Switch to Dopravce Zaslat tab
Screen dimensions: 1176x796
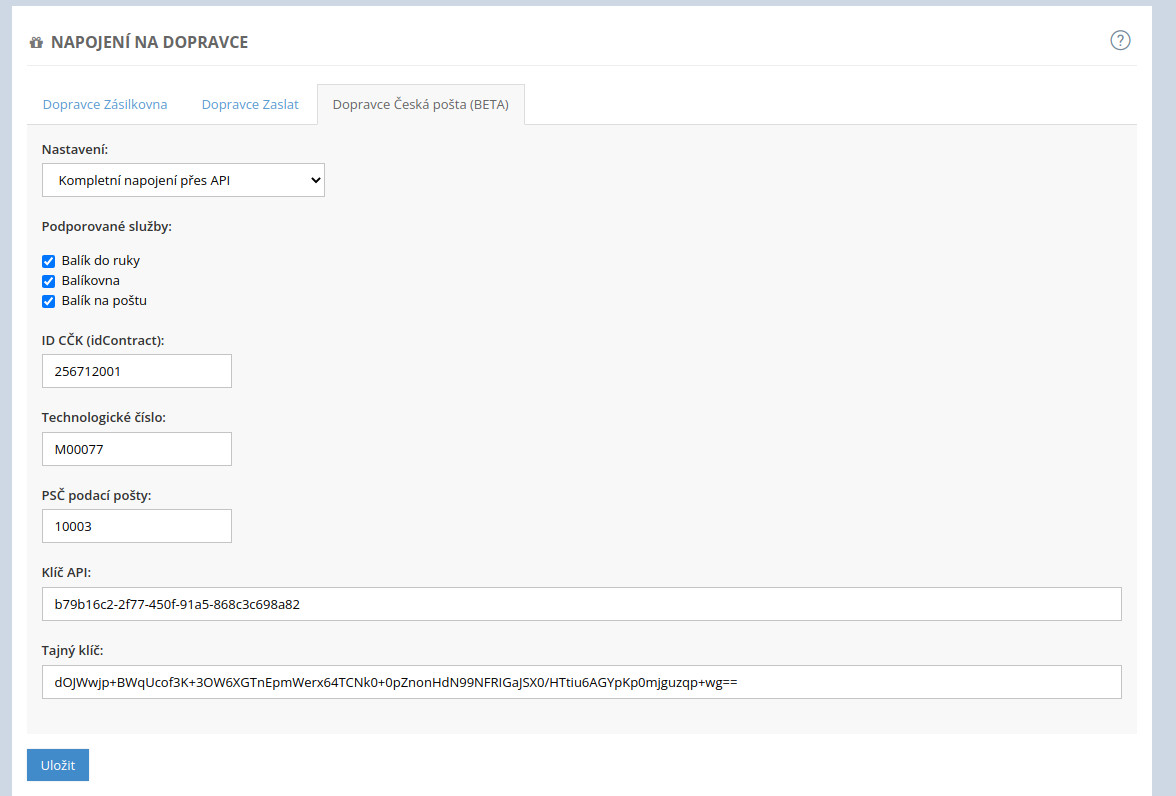pos(250,104)
